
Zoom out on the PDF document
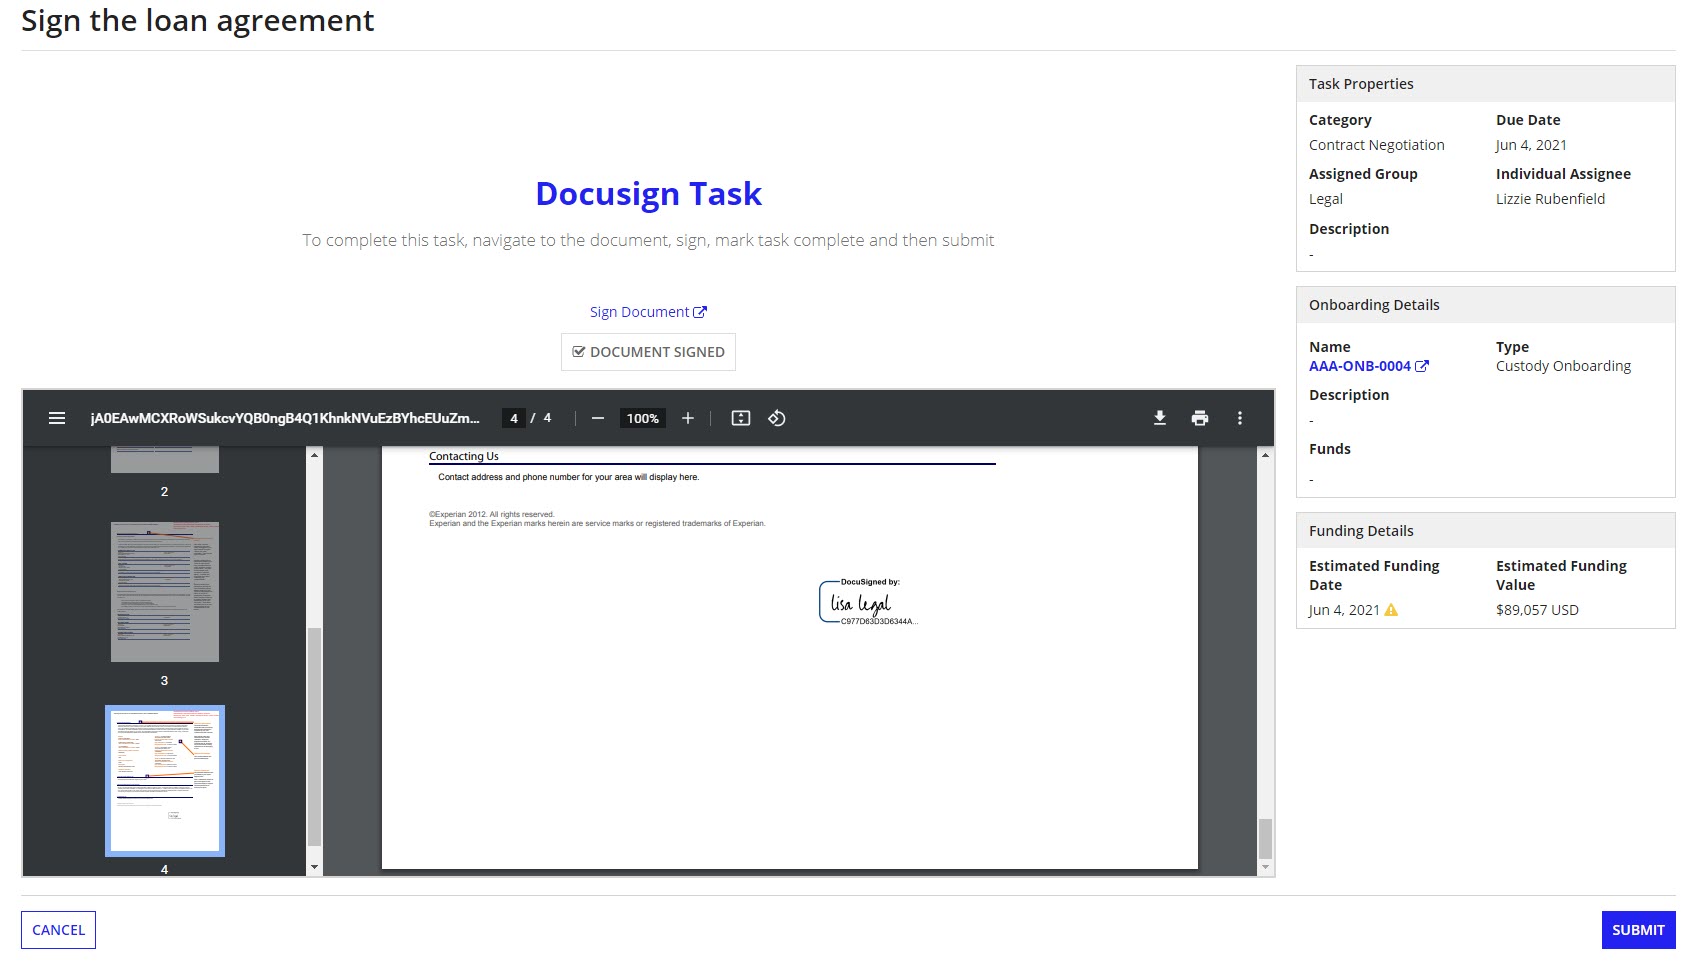(598, 418)
